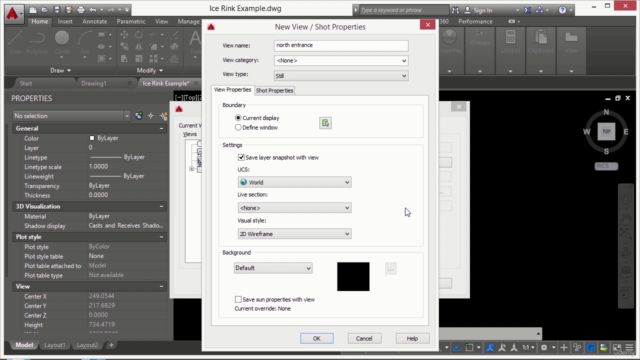The height and width of the screenshot is (360, 640).
Task: Select the View Properties tab
Action: [x=233, y=90]
